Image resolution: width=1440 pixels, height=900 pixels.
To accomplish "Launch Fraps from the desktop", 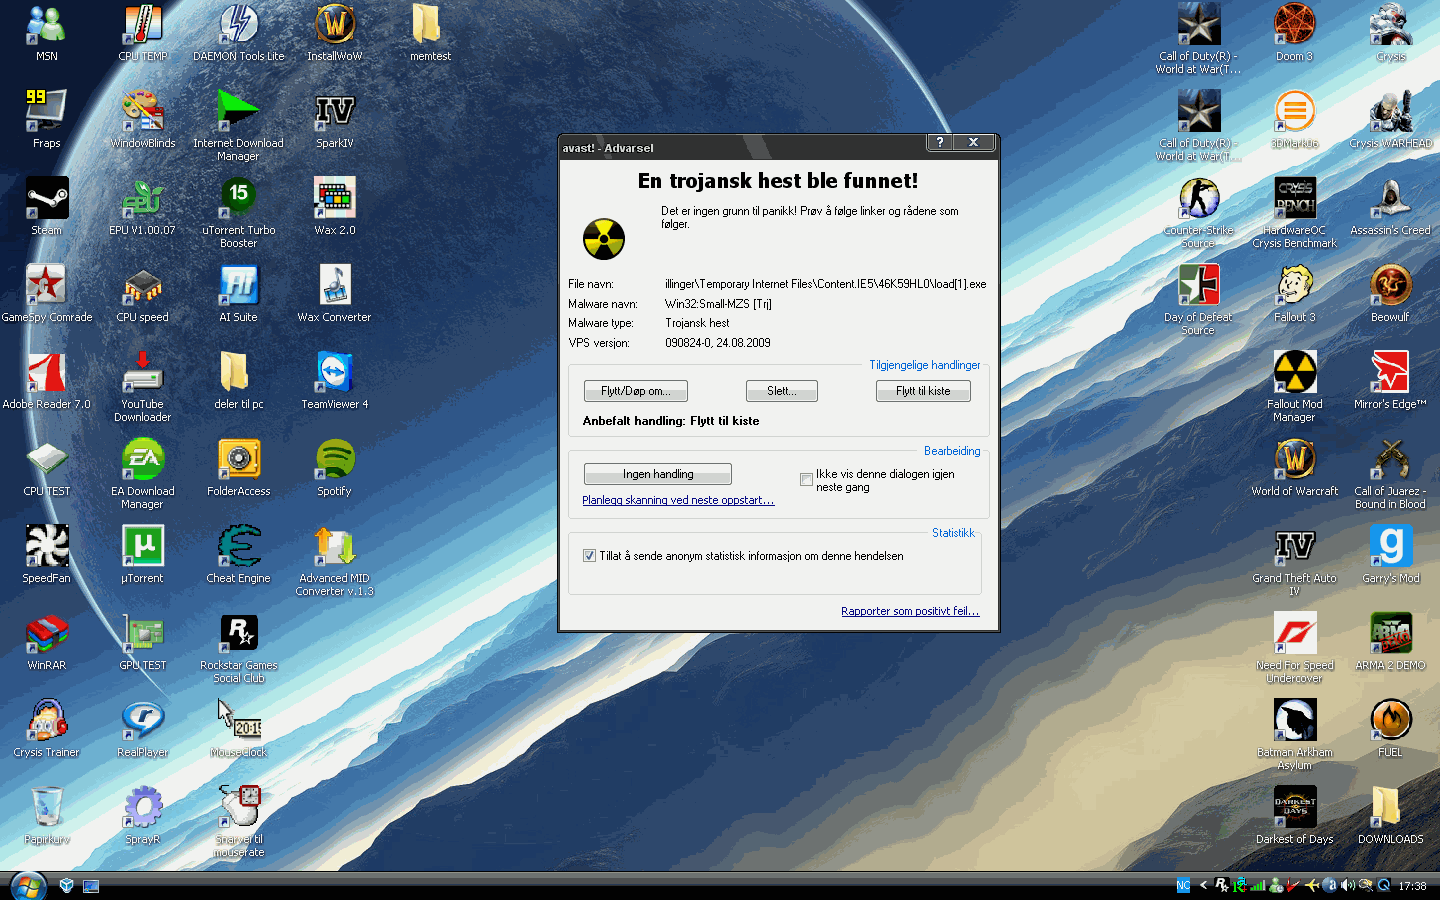I will (x=47, y=119).
